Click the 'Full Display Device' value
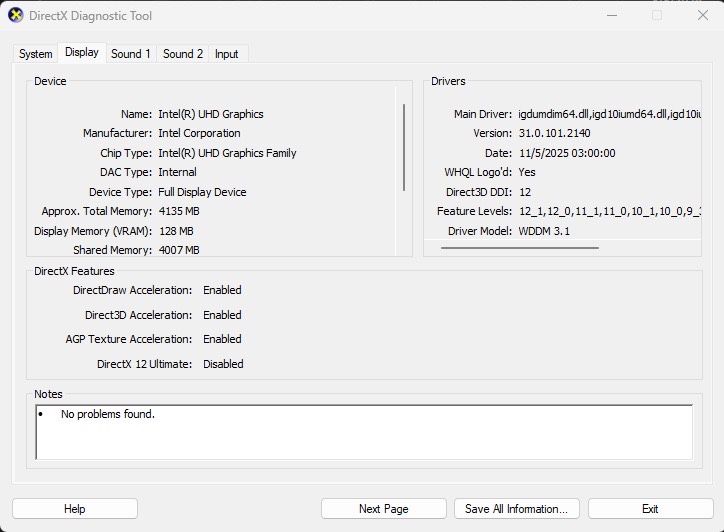The height and width of the screenshot is (532, 724). point(202,192)
